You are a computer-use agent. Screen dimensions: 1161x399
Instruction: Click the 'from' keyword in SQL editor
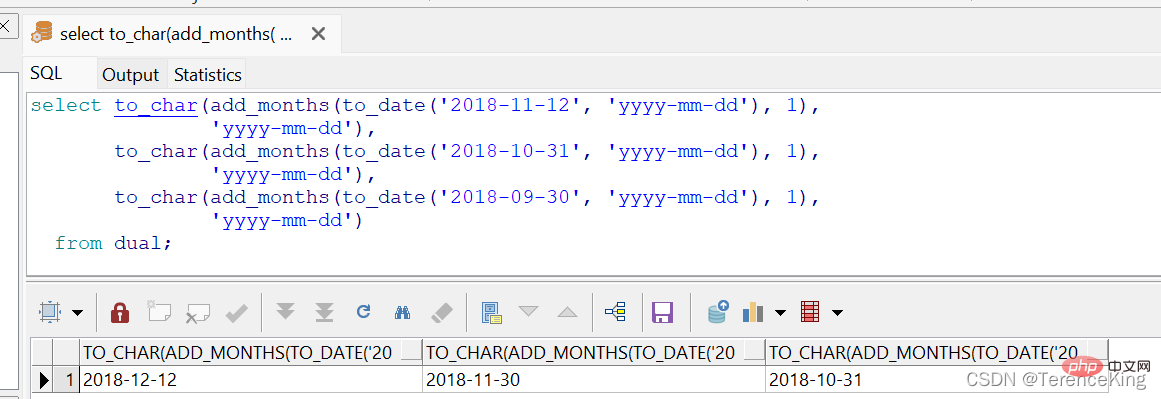(78, 243)
